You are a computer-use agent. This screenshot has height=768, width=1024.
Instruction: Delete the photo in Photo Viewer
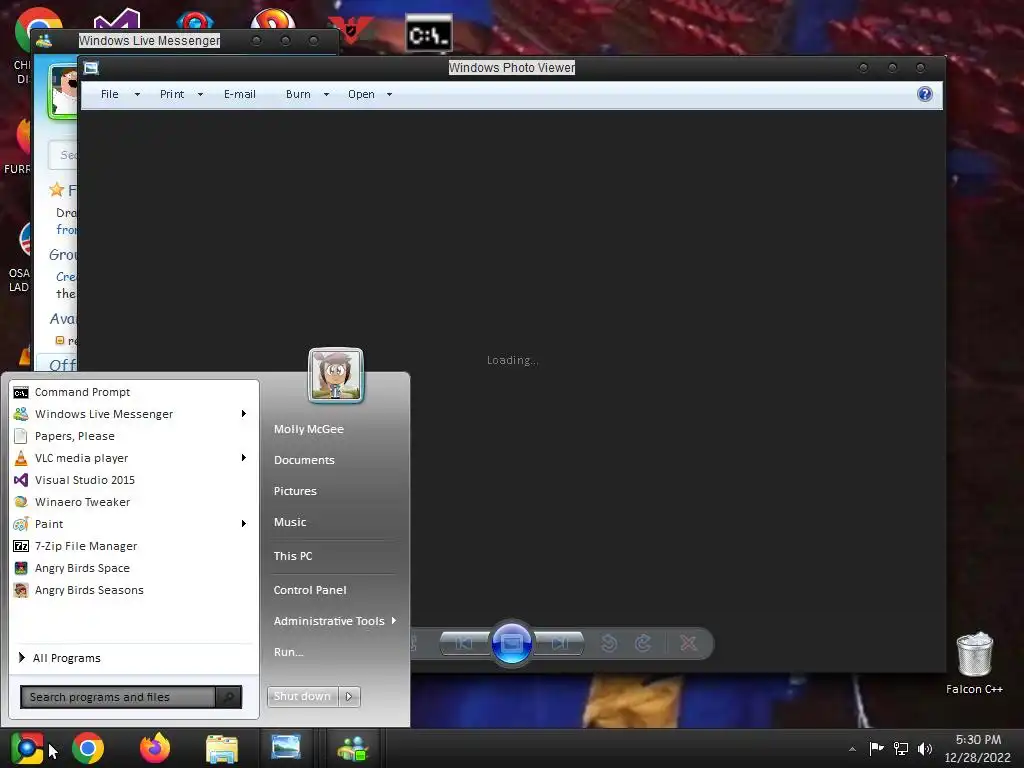coord(688,643)
